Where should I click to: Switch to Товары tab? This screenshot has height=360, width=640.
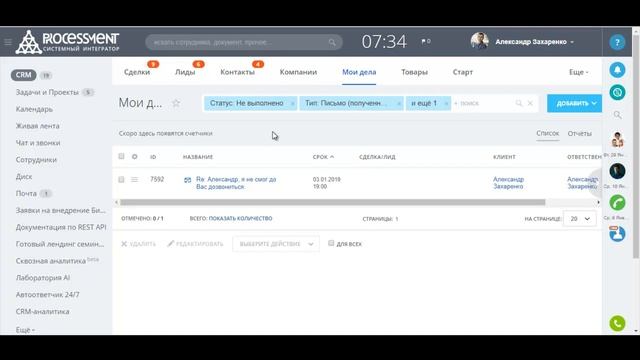tap(414, 72)
